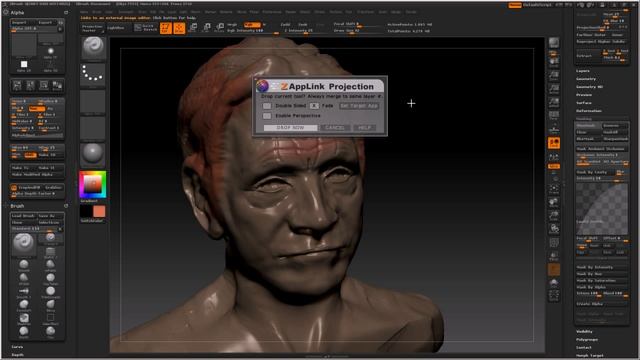This screenshot has width=640, height=360.
Task: Toggle the orange XYZ rotation button
Action: pos(554,167)
